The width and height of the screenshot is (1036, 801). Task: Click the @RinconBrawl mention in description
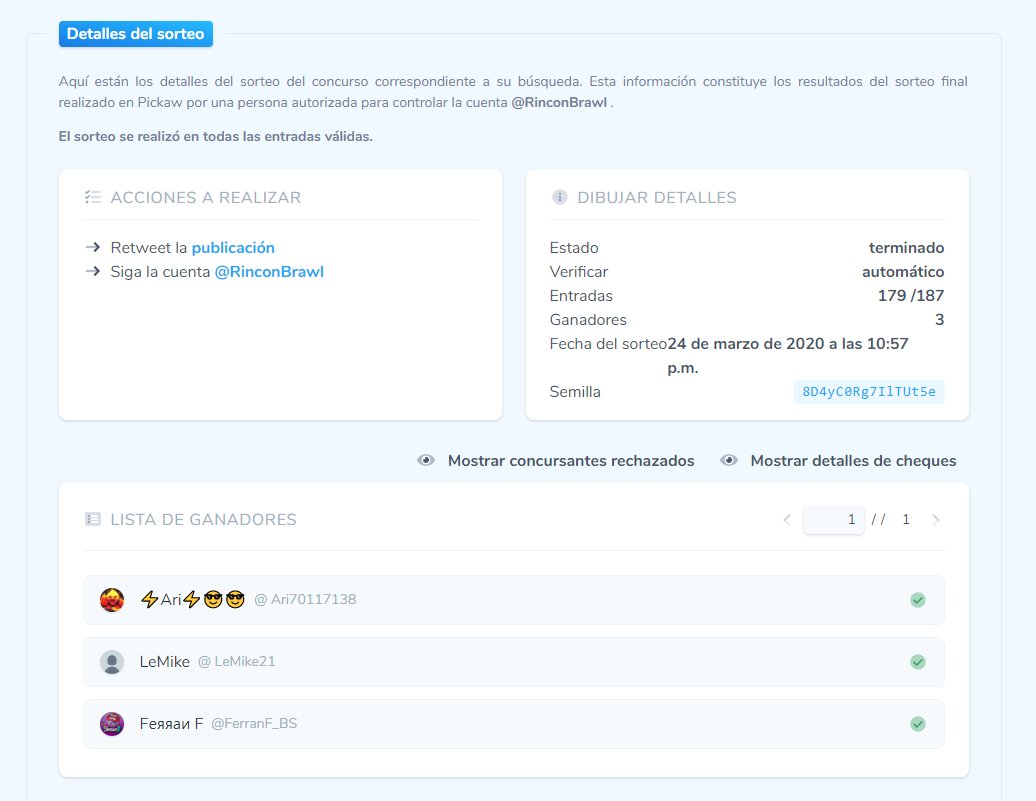559,102
